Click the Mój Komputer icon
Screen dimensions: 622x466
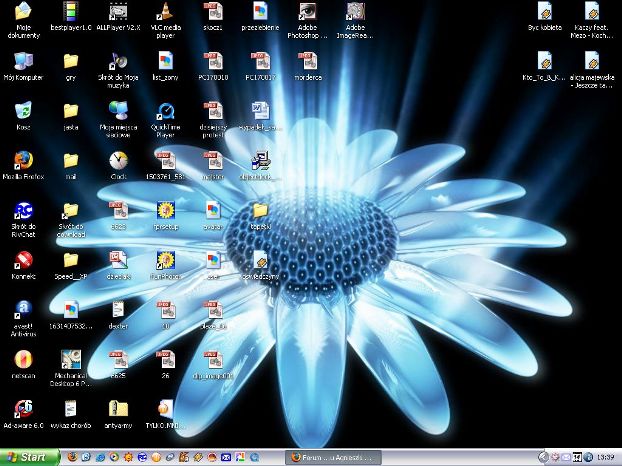pyautogui.click(x=23, y=61)
